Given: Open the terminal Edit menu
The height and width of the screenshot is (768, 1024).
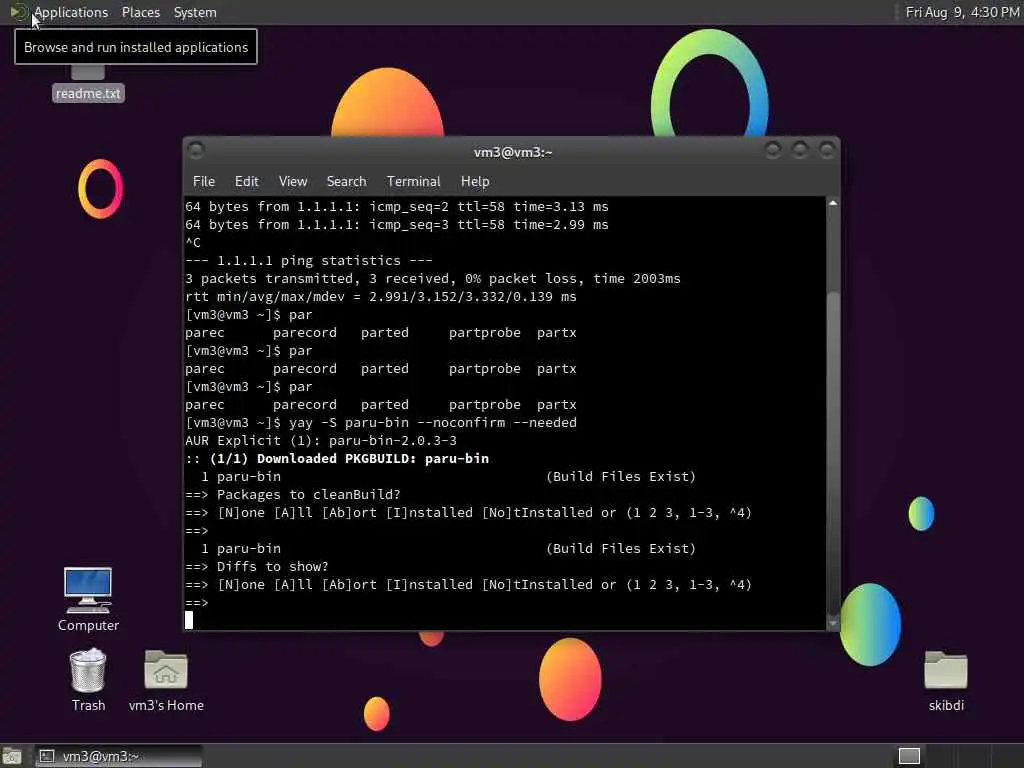Looking at the screenshot, I should pyautogui.click(x=246, y=182).
